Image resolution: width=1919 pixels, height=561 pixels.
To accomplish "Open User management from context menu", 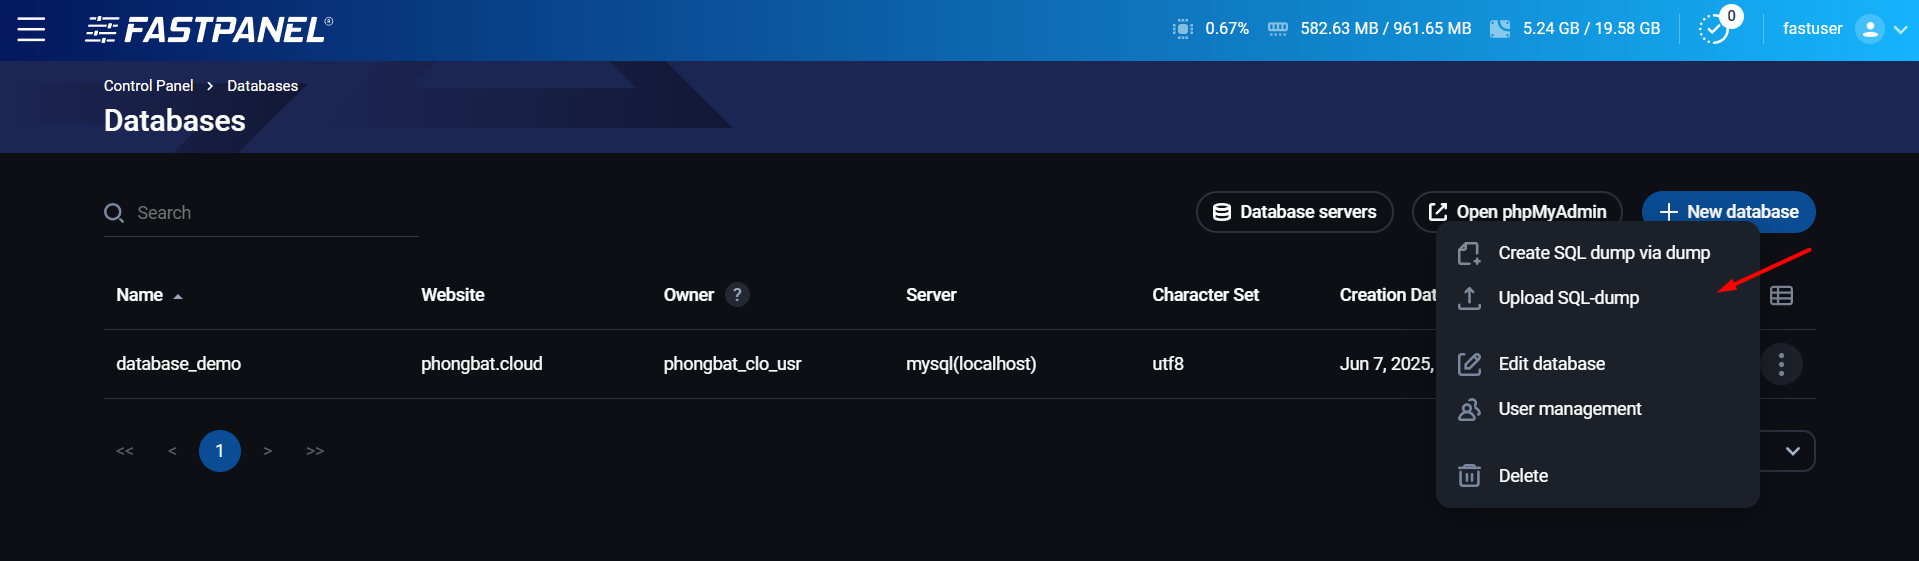I will coord(1569,409).
